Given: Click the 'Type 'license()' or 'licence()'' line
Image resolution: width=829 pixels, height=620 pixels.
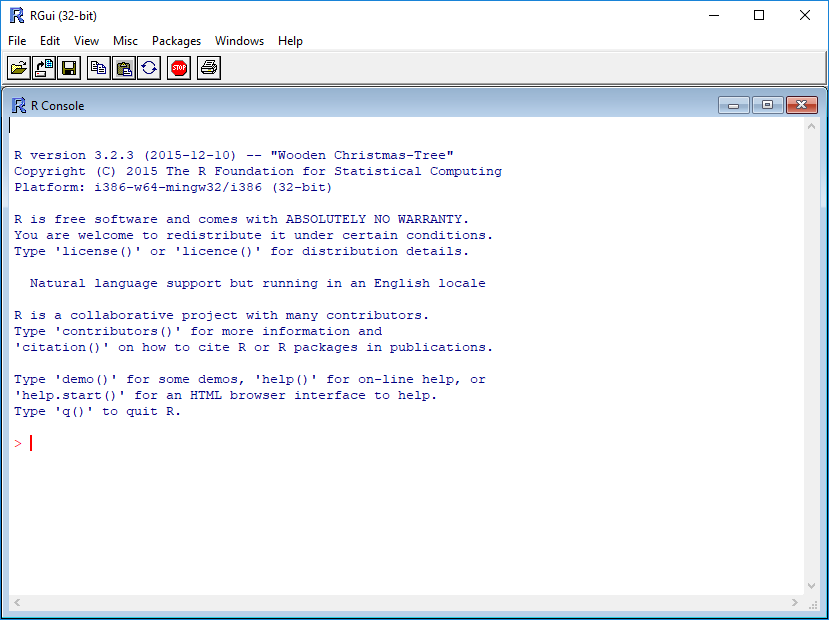Looking at the screenshot, I should pos(241,251).
